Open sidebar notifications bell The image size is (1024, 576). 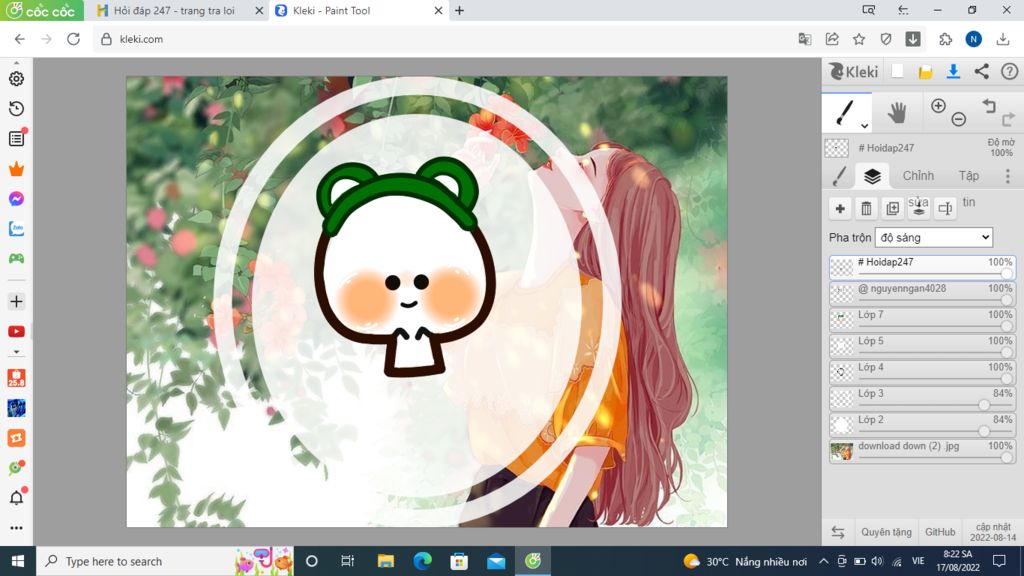point(16,498)
